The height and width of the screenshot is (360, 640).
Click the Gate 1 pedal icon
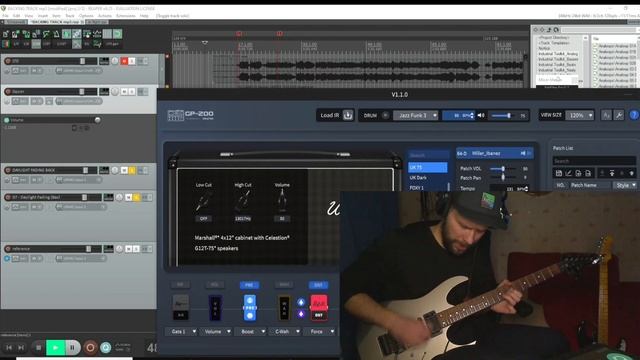tap(180, 307)
